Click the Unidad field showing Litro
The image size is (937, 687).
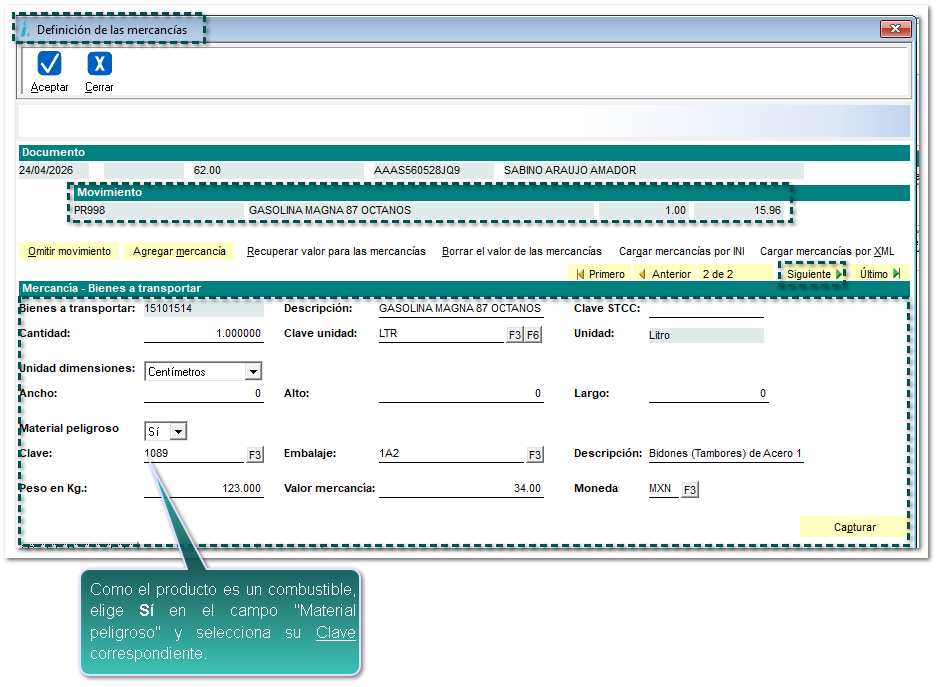pyautogui.click(x=706, y=335)
